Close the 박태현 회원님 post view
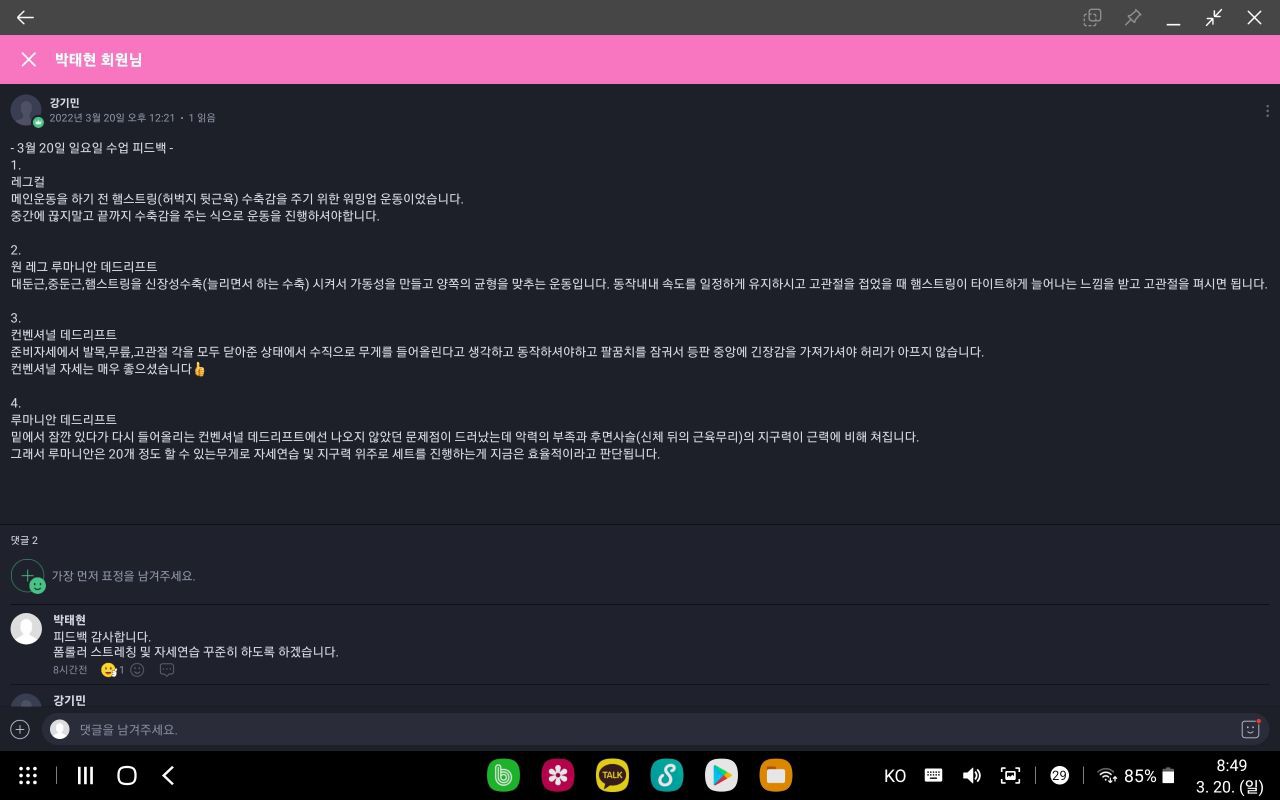 pyautogui.click(x=28, y=60)
